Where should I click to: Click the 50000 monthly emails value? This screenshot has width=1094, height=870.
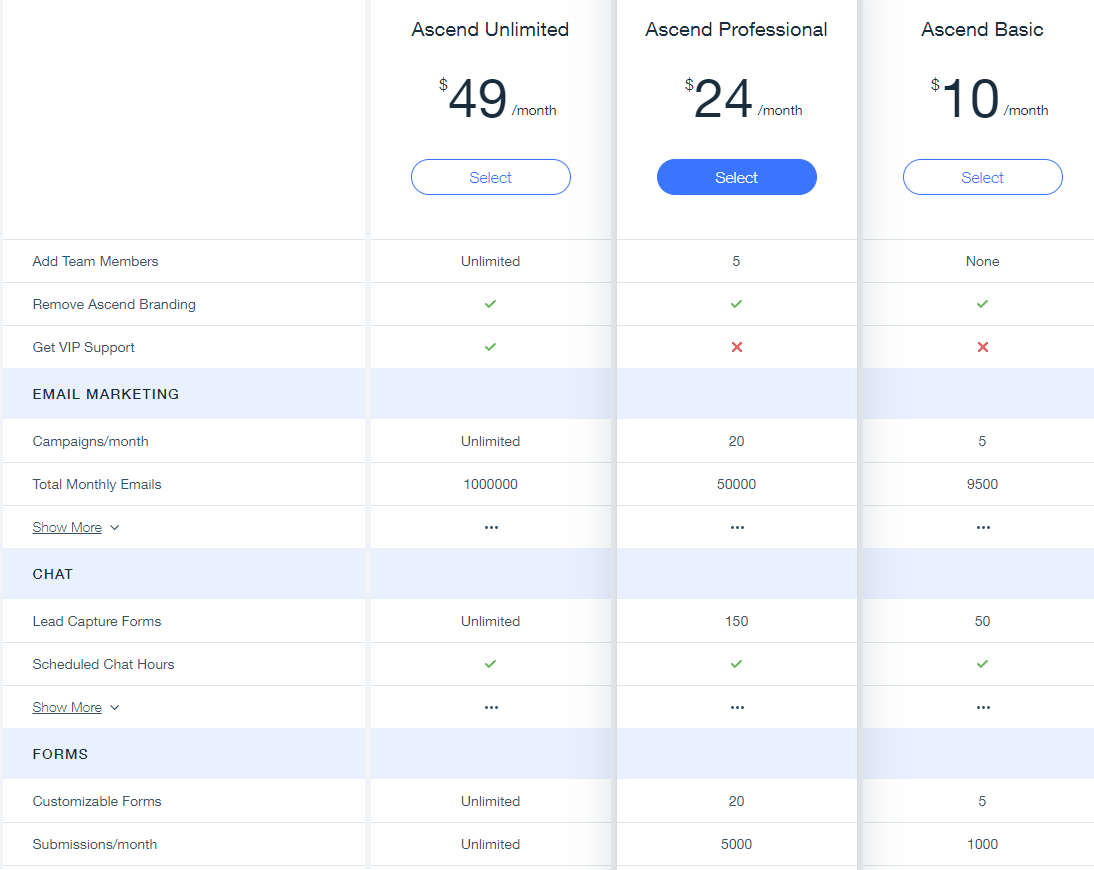737,484
